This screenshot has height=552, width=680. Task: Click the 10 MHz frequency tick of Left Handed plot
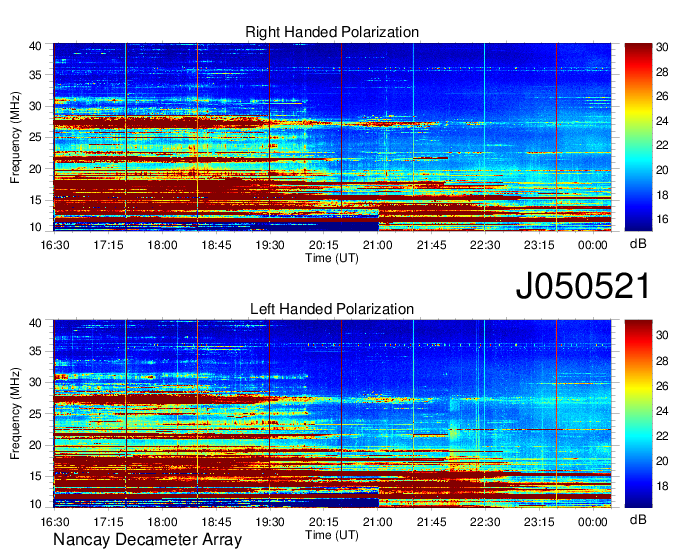click(36, 504)
